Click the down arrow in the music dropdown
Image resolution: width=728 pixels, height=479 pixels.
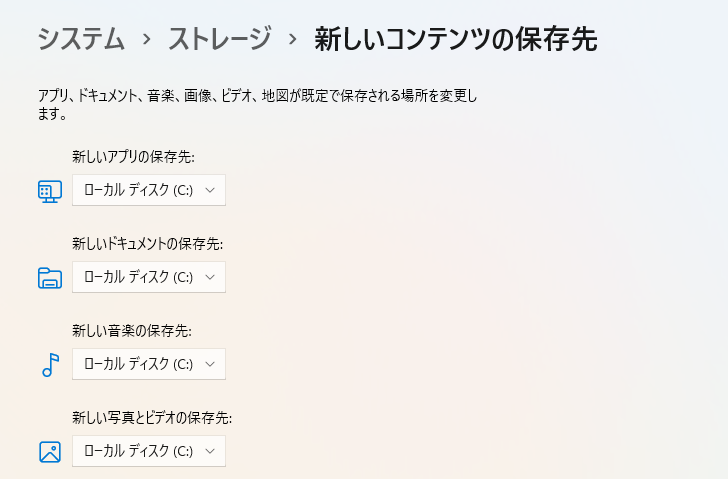click(210, 364)
